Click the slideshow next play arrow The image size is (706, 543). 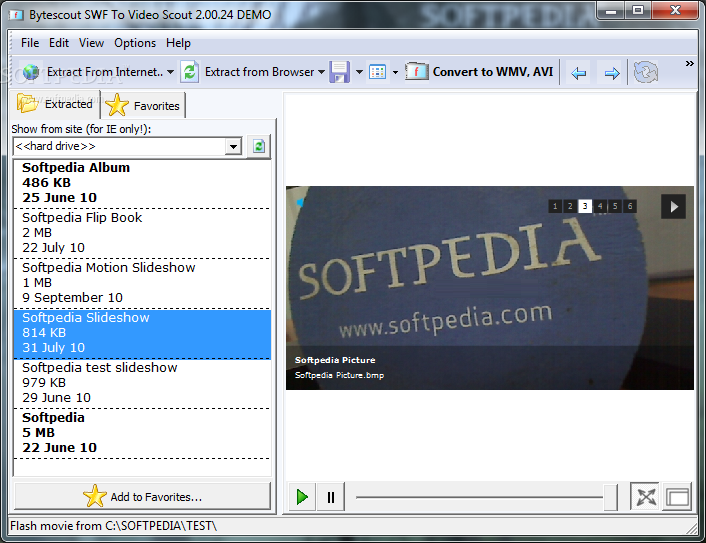pyautogui.click(x=673, y=207)
